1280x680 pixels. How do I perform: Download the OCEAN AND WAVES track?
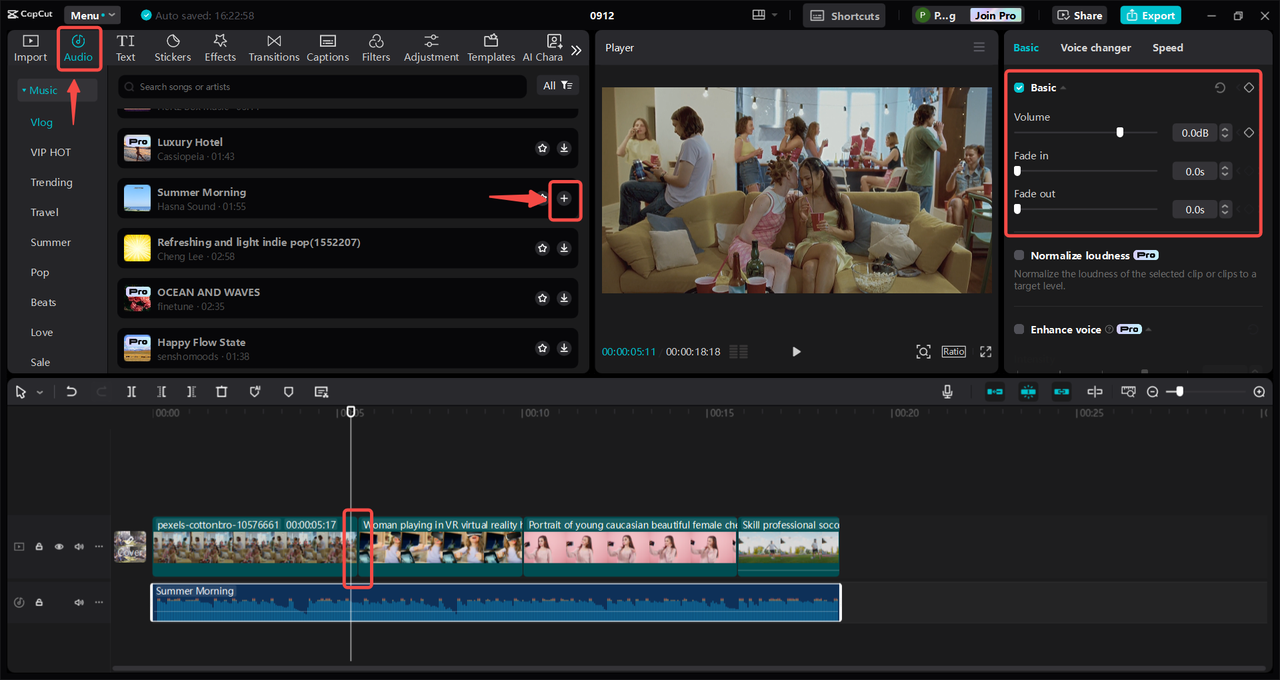(564, 298)
